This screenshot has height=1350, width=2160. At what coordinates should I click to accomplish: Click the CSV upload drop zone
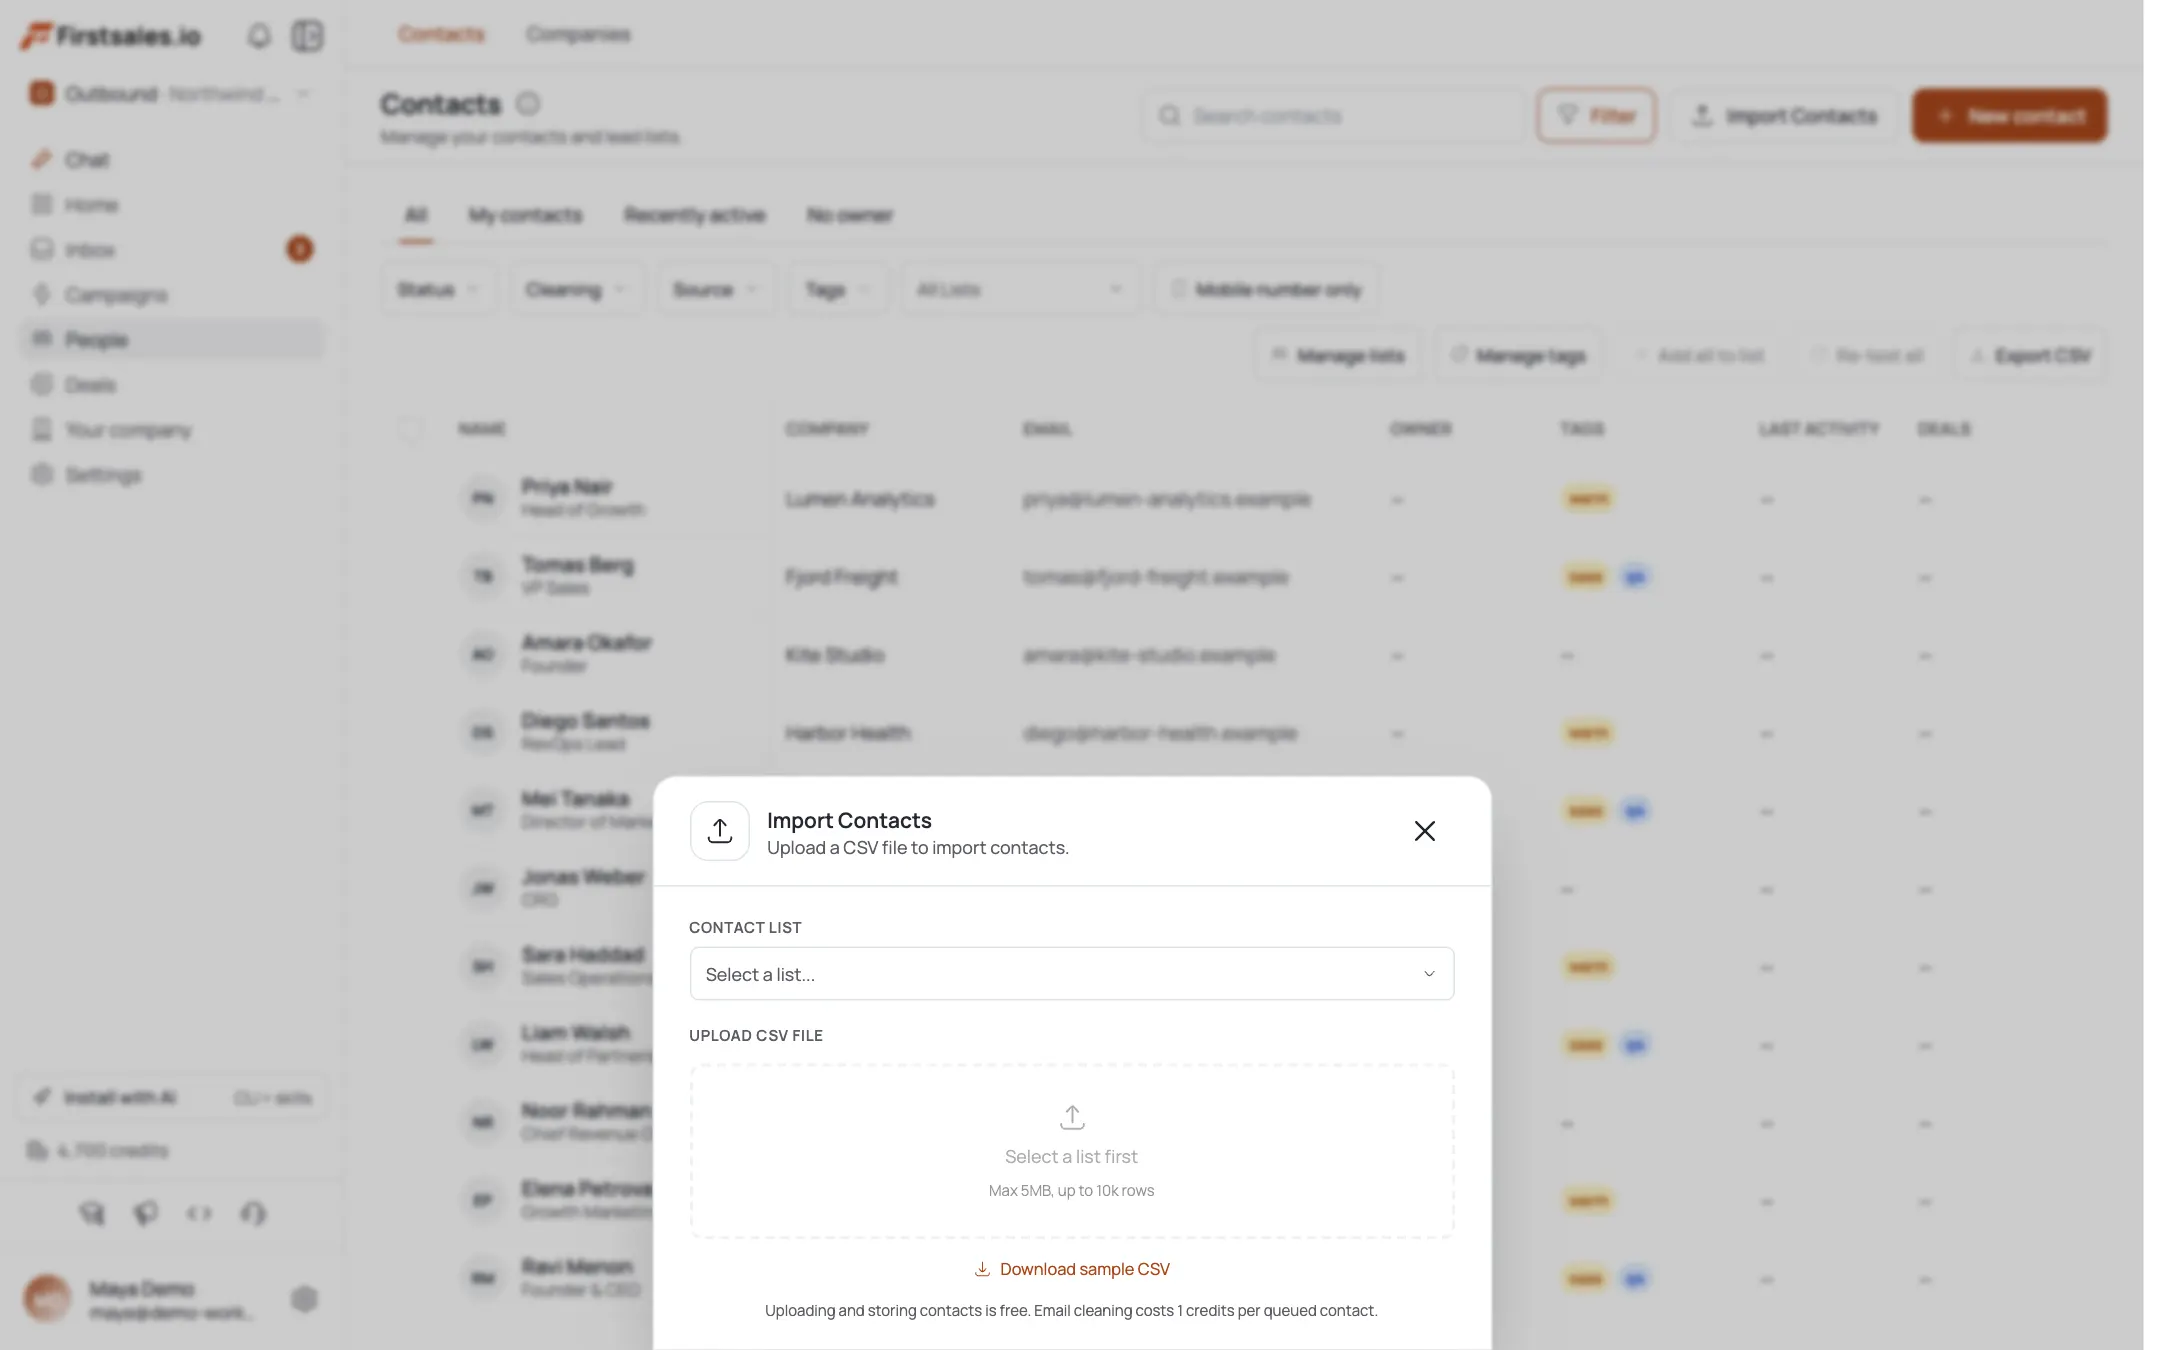click(x=1071, y=1151)
